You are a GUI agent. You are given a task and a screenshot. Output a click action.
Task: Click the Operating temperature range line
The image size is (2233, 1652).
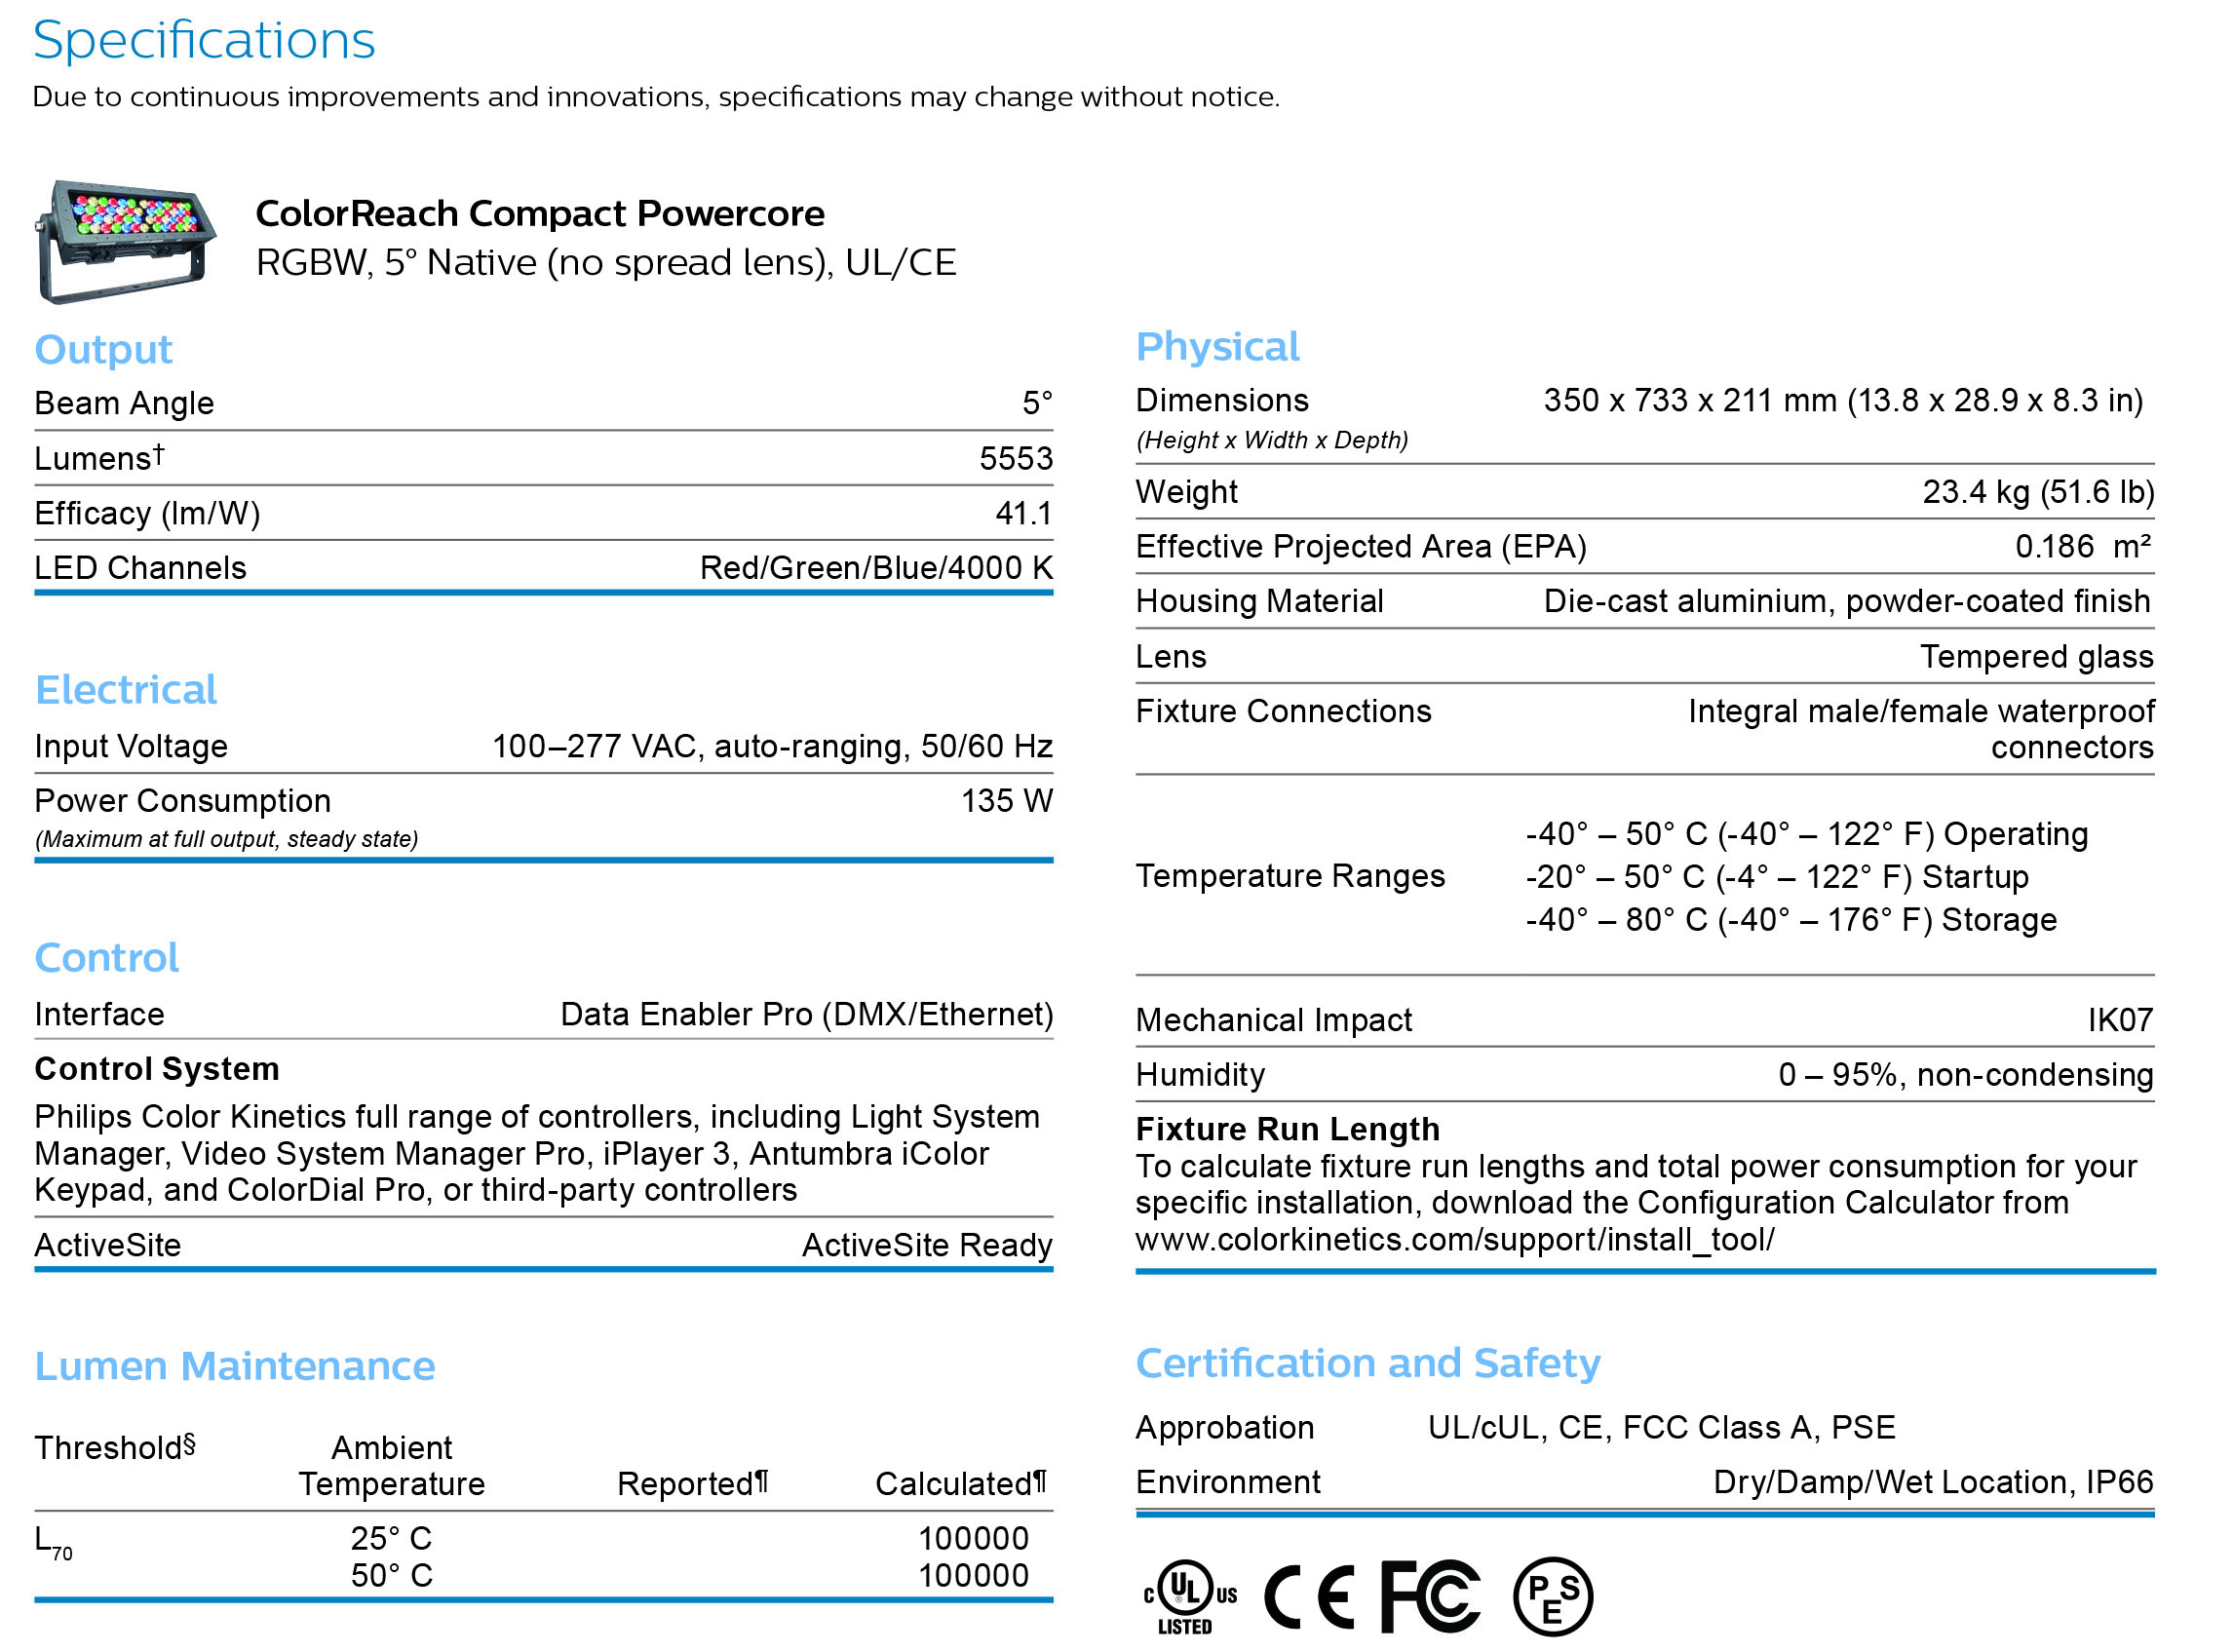point(1807,834)
